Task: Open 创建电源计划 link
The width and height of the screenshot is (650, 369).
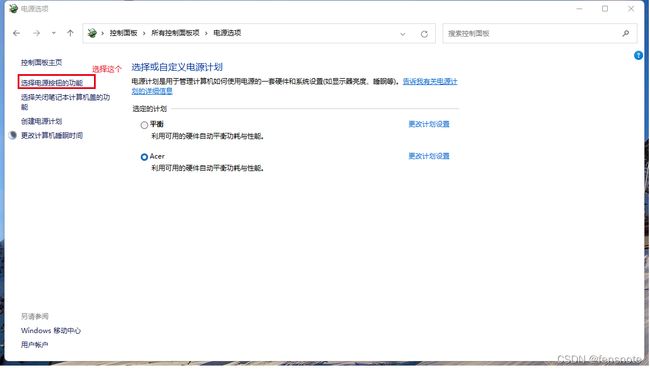Action: (41, 121)
